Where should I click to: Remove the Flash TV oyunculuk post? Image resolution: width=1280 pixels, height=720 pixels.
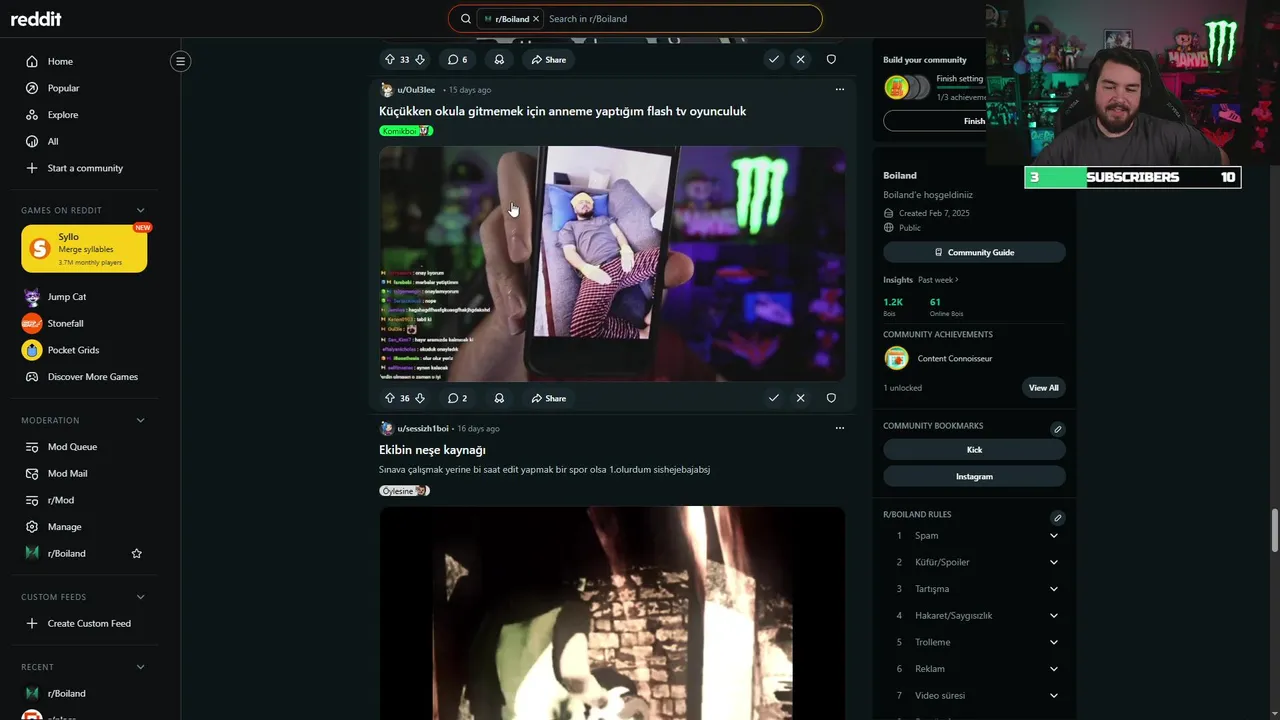tap(800, 398)
